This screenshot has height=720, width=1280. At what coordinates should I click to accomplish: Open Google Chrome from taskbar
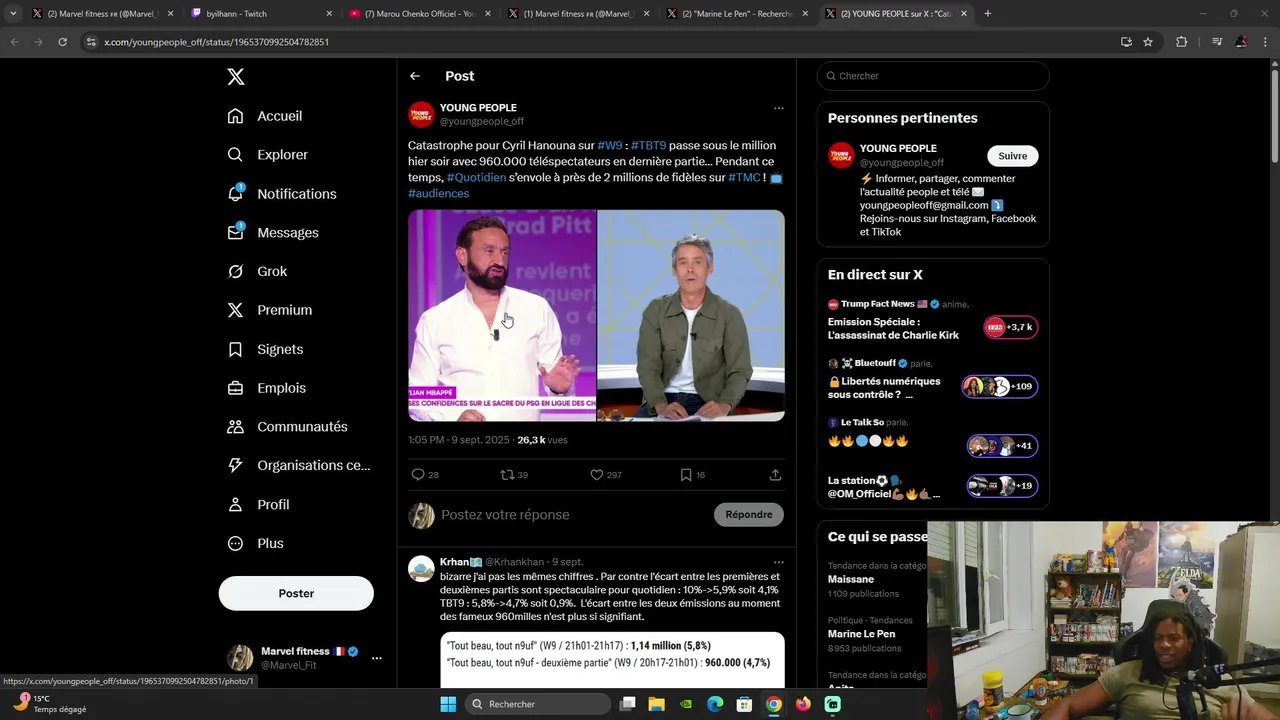click(x=774, y=704)
